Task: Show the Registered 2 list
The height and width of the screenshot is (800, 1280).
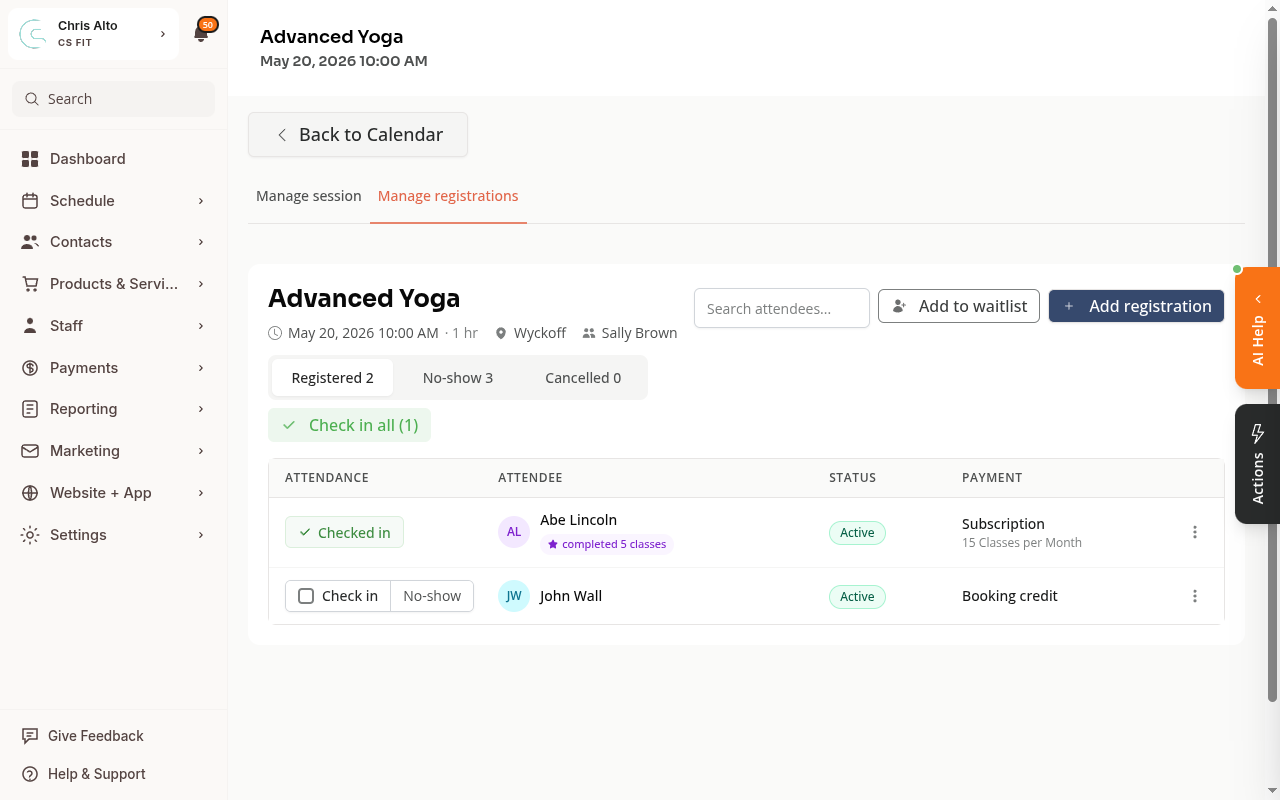Action: [332, 378]
